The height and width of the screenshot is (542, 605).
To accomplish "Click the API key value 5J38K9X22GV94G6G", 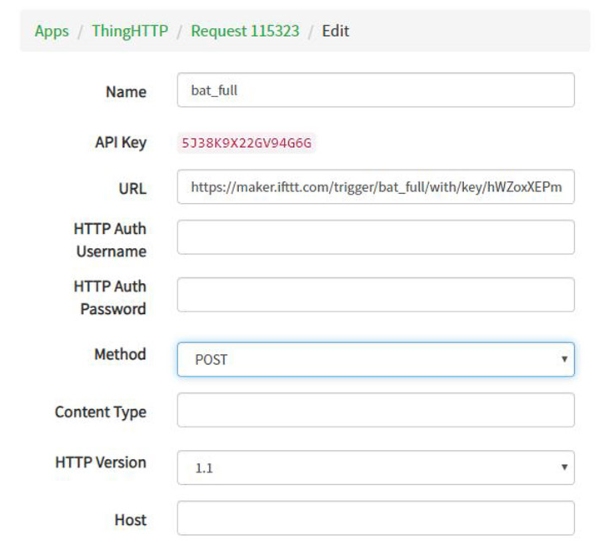I will (246, 143).
